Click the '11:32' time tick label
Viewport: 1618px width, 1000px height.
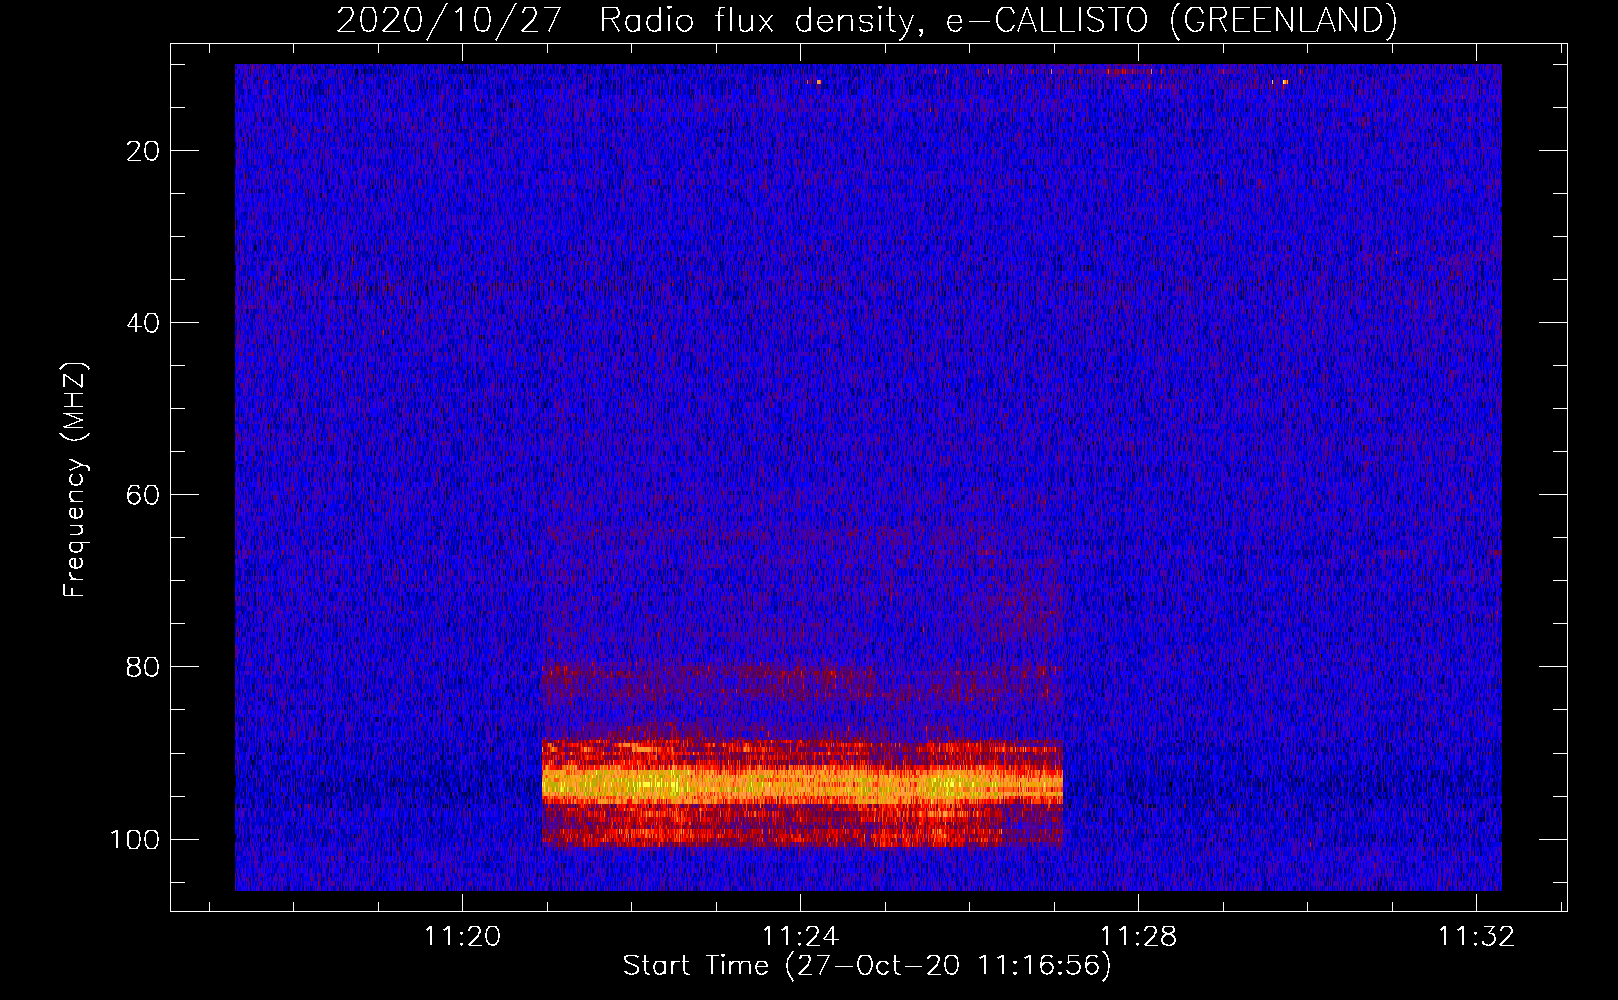point(1476,937)
